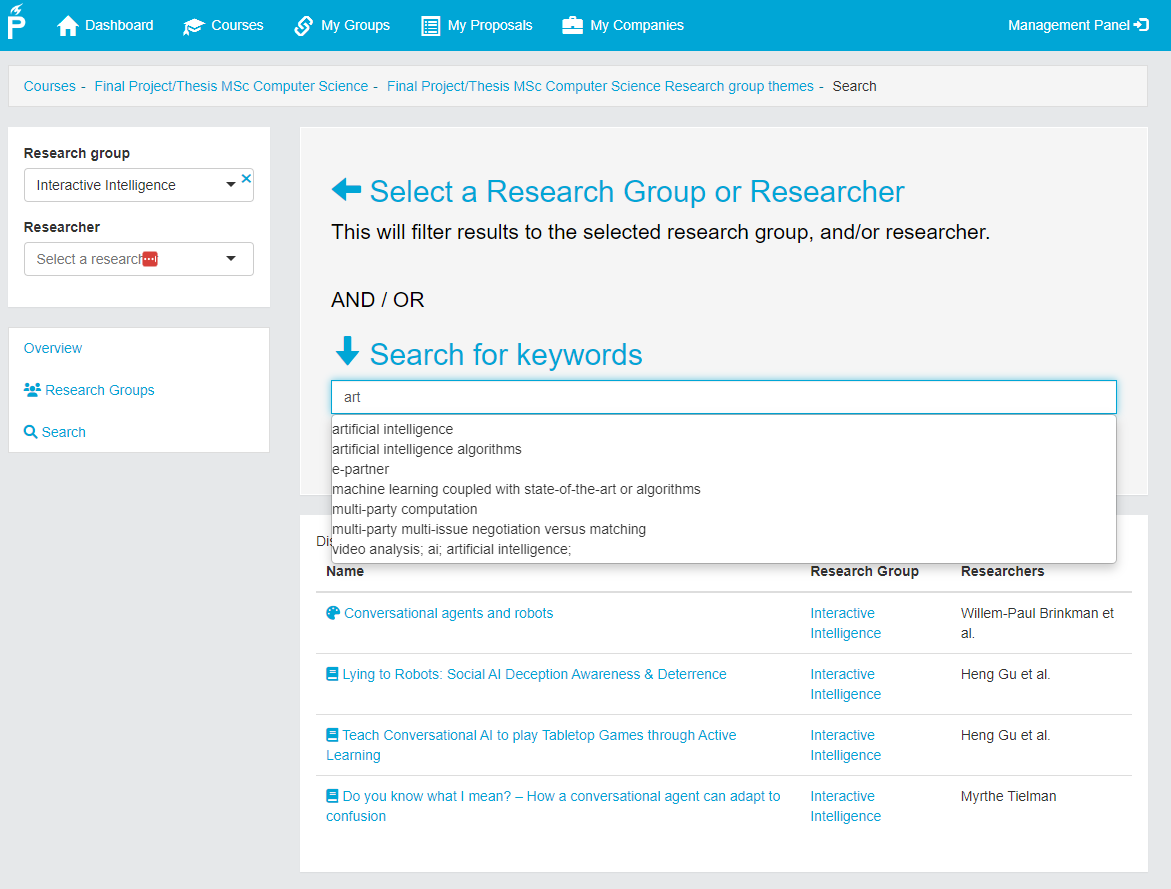Viewport: 1171px width, 889px height.
Task: Click the My Companies briefcase icon
Action: [x=572, y=26]
